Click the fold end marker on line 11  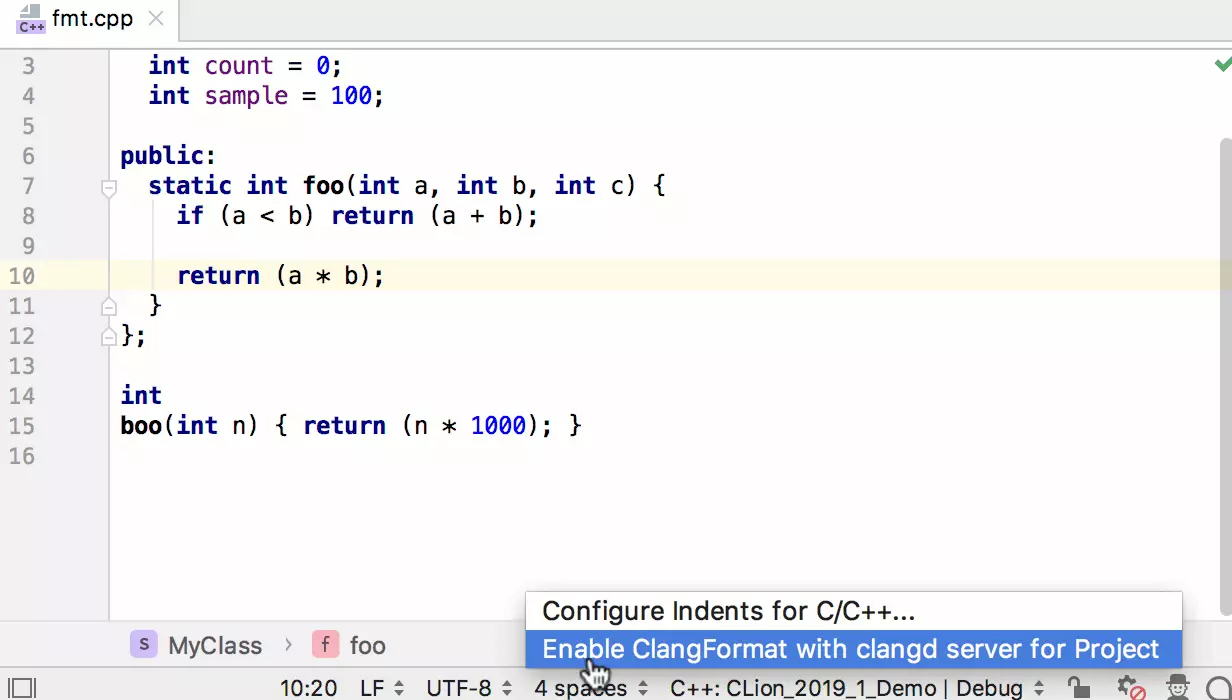(x=109, y=307)
